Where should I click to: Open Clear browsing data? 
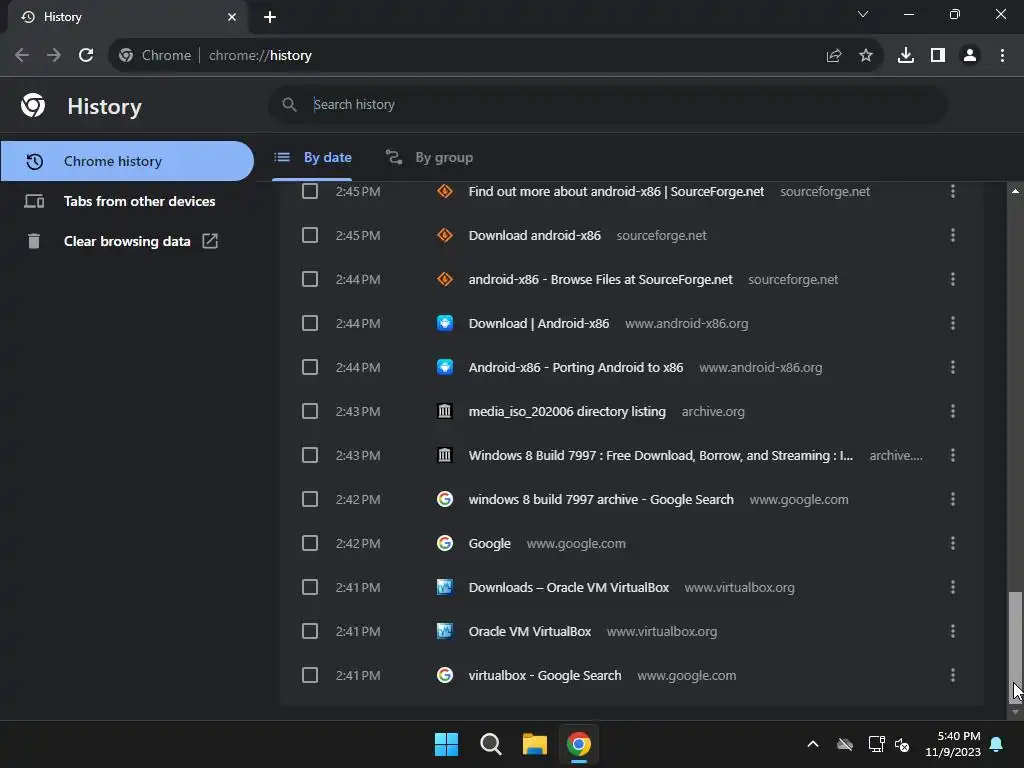127,241
